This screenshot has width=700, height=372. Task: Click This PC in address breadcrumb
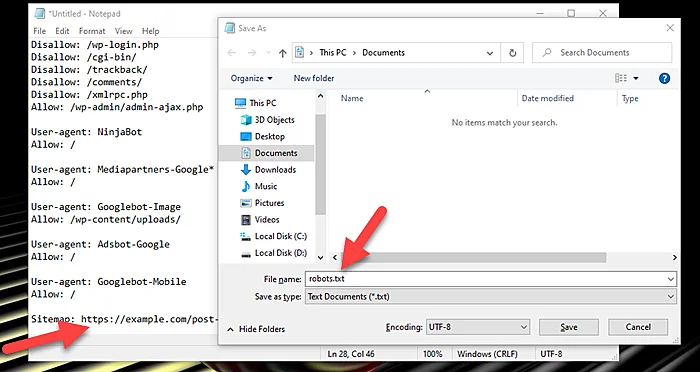[x=333, y=53]
